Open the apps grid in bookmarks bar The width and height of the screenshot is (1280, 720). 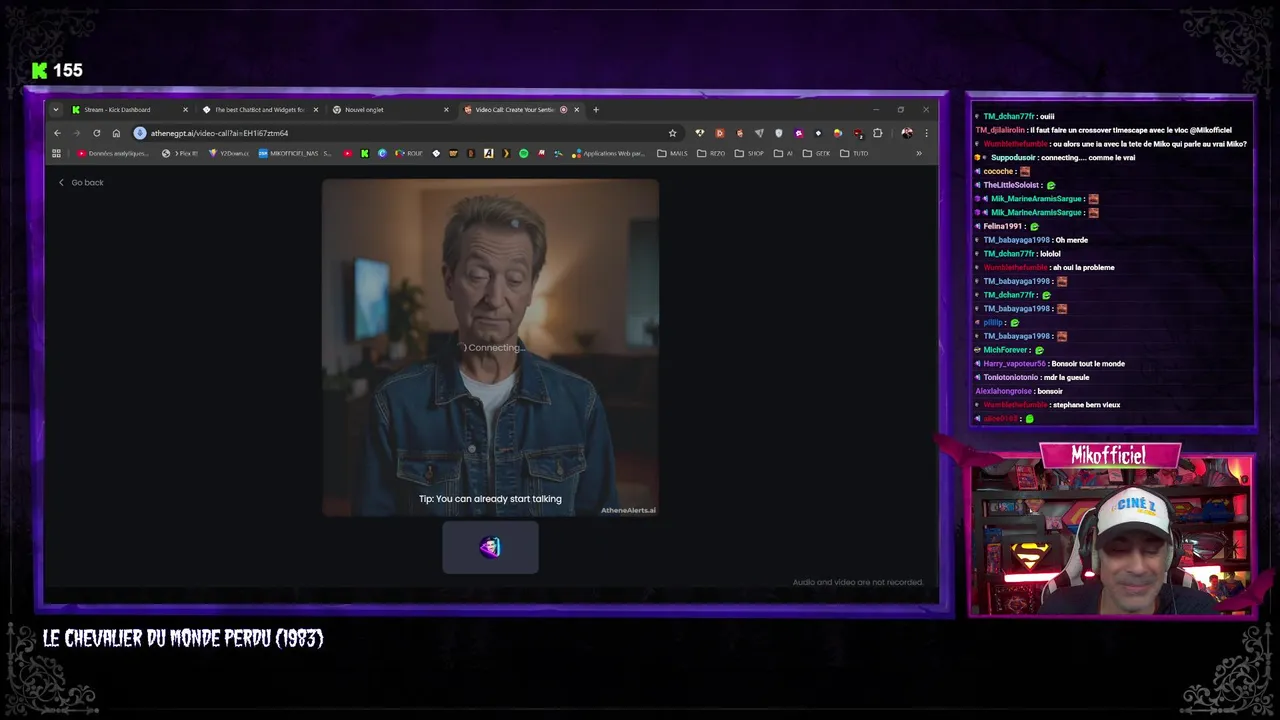click(56, 153)
